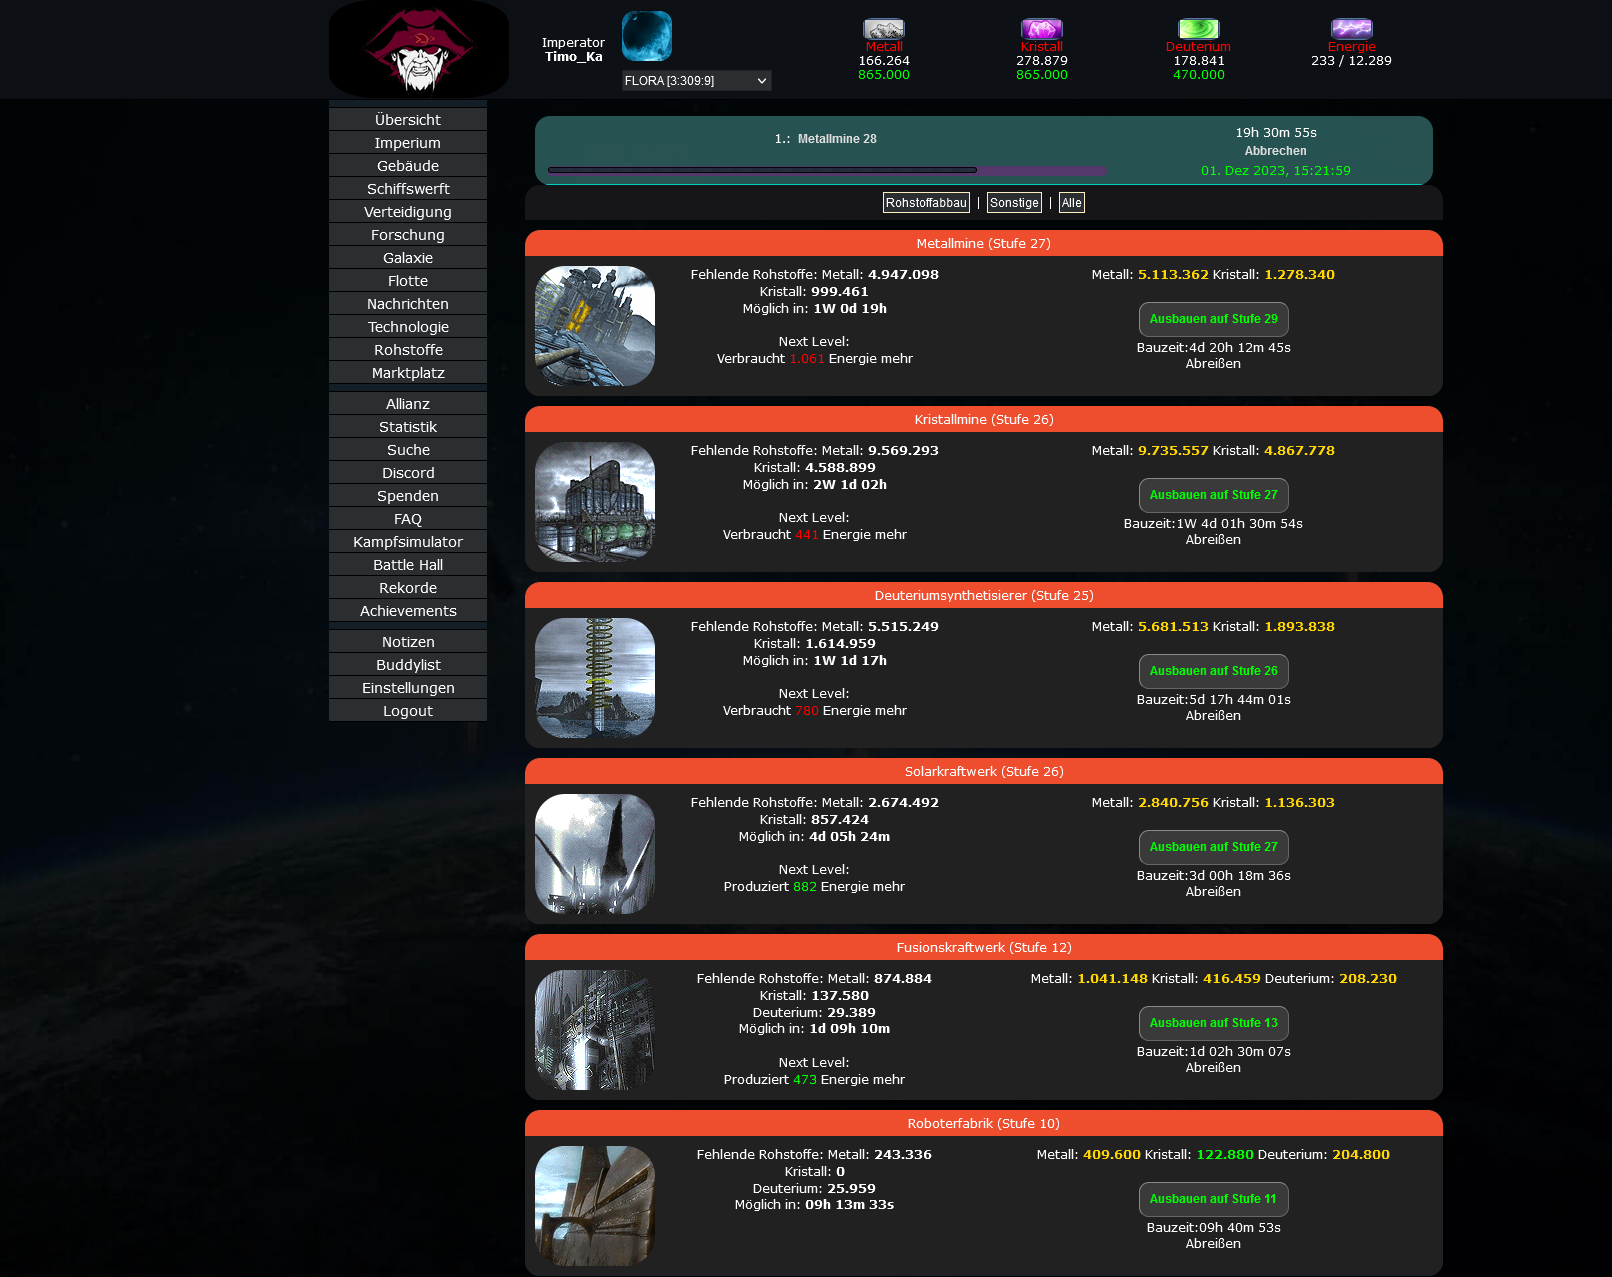Open the Solarkraftwerk building image
The image size is (1612, 1277).
pyautogui.click(x=595, y=854)
